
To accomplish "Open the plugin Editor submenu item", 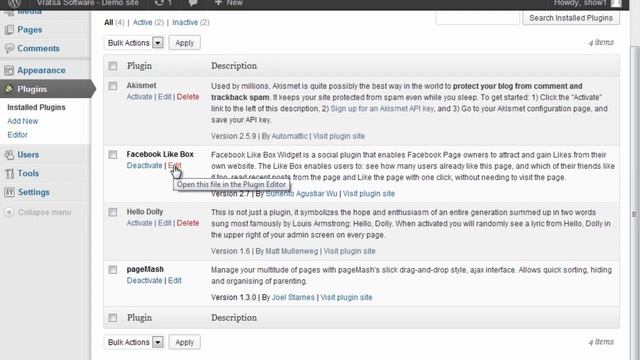I will coord(17,135).
